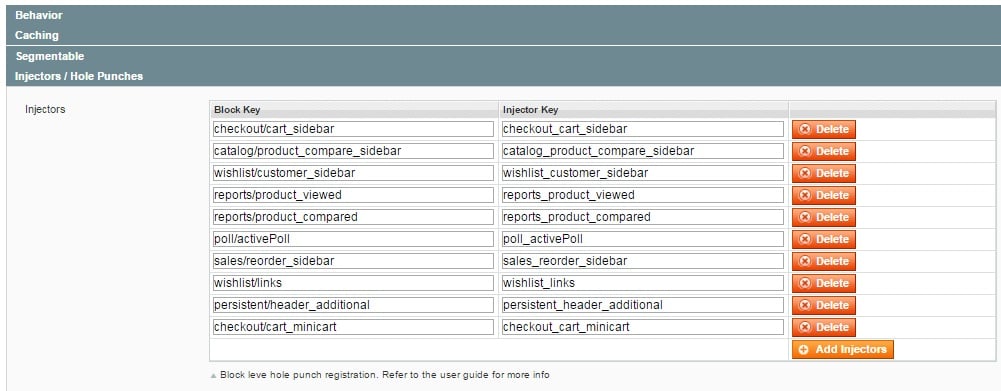Viewport: 1001px width, 391px height.
Task: Click the Add Injectors button
Action: [843, 349]
